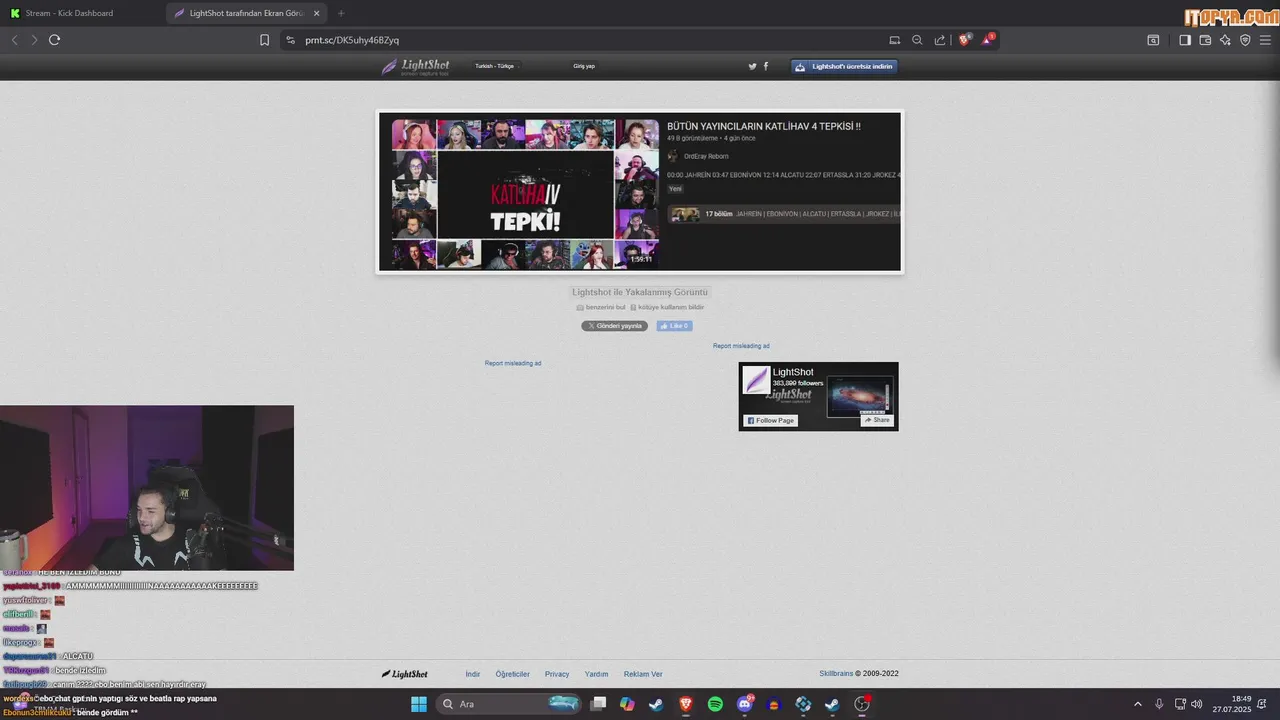This screenshot has width=1280, height=720.
Task: Click right Report misleading ad link
Action: 741,346
